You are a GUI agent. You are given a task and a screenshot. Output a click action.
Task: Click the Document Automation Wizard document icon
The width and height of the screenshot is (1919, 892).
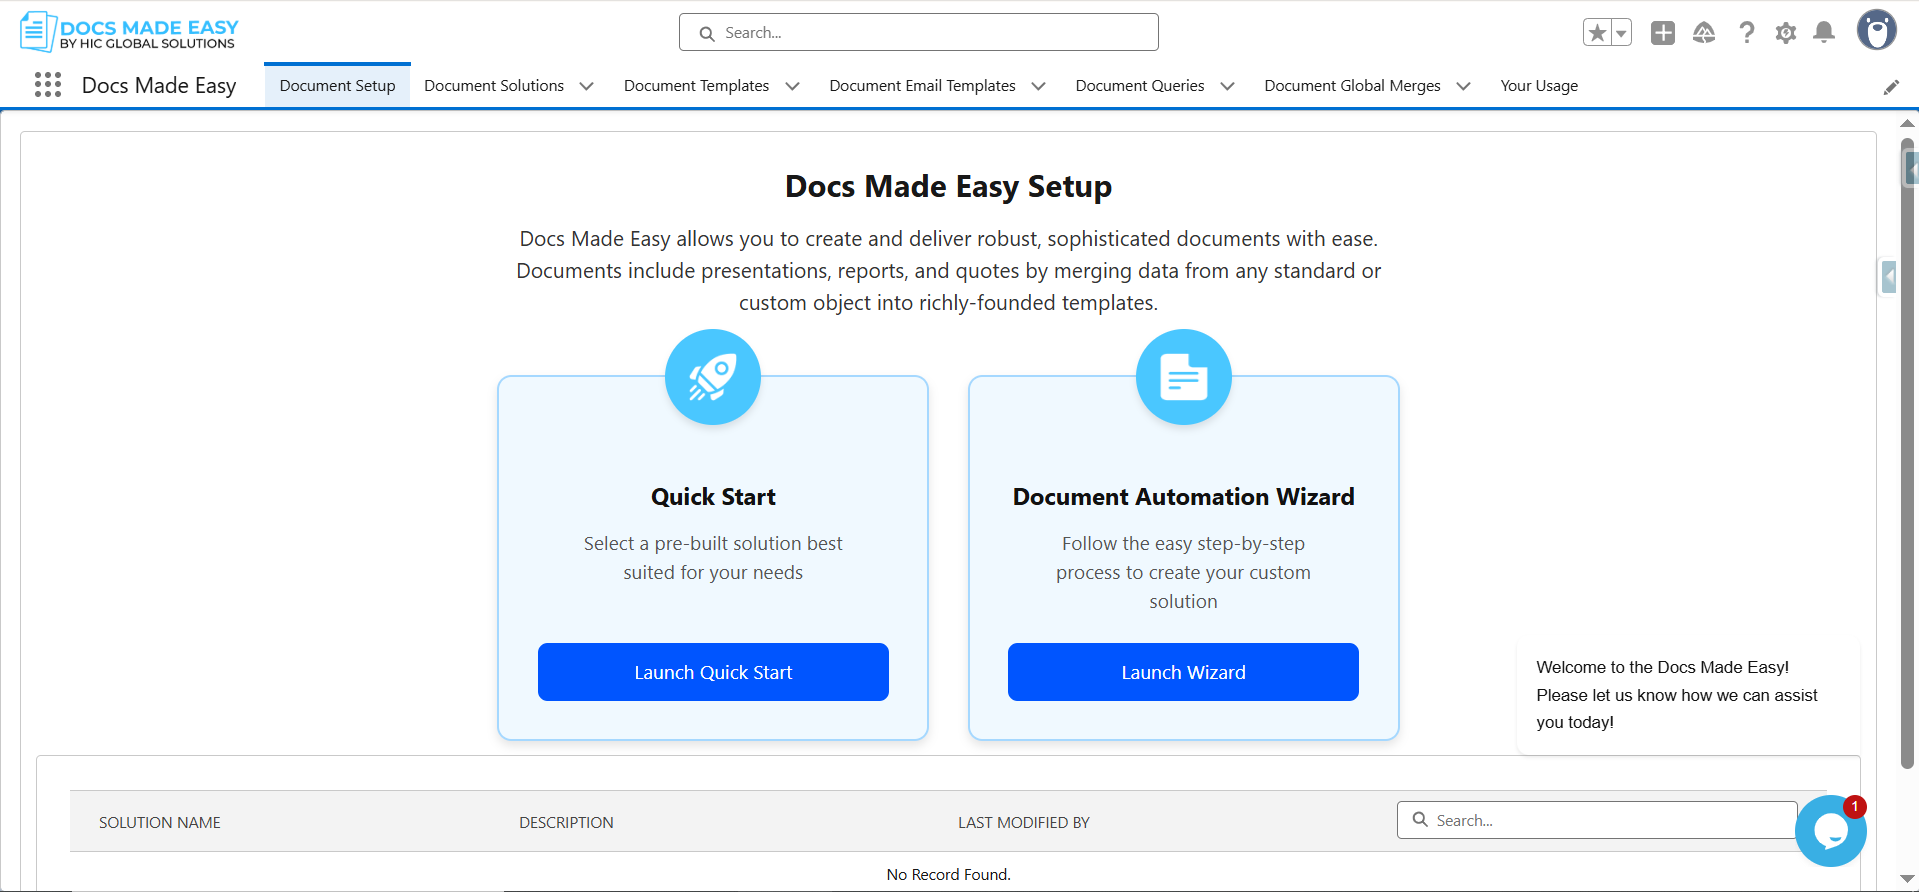tap(1184, 377)
